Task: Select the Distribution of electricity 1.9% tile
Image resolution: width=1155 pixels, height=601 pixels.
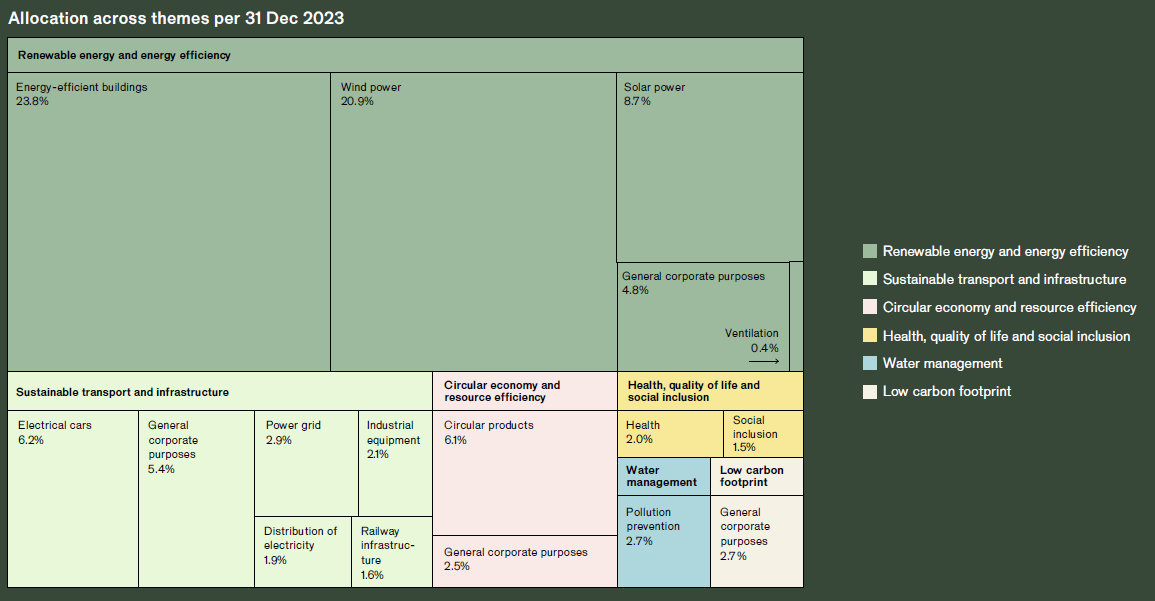Action: pos(302,552)
